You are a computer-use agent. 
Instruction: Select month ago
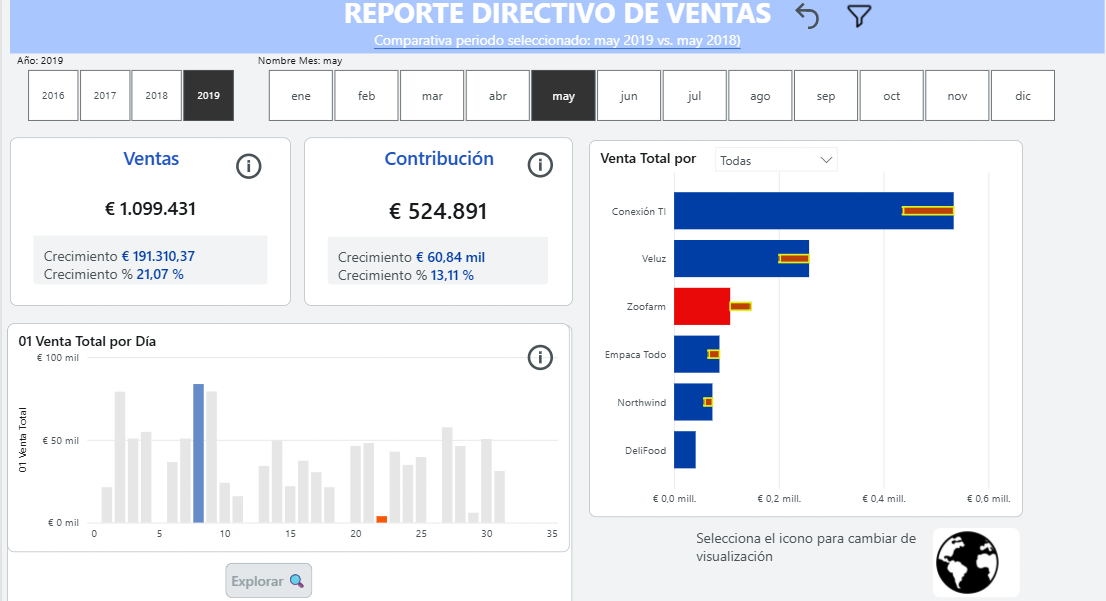760,95
